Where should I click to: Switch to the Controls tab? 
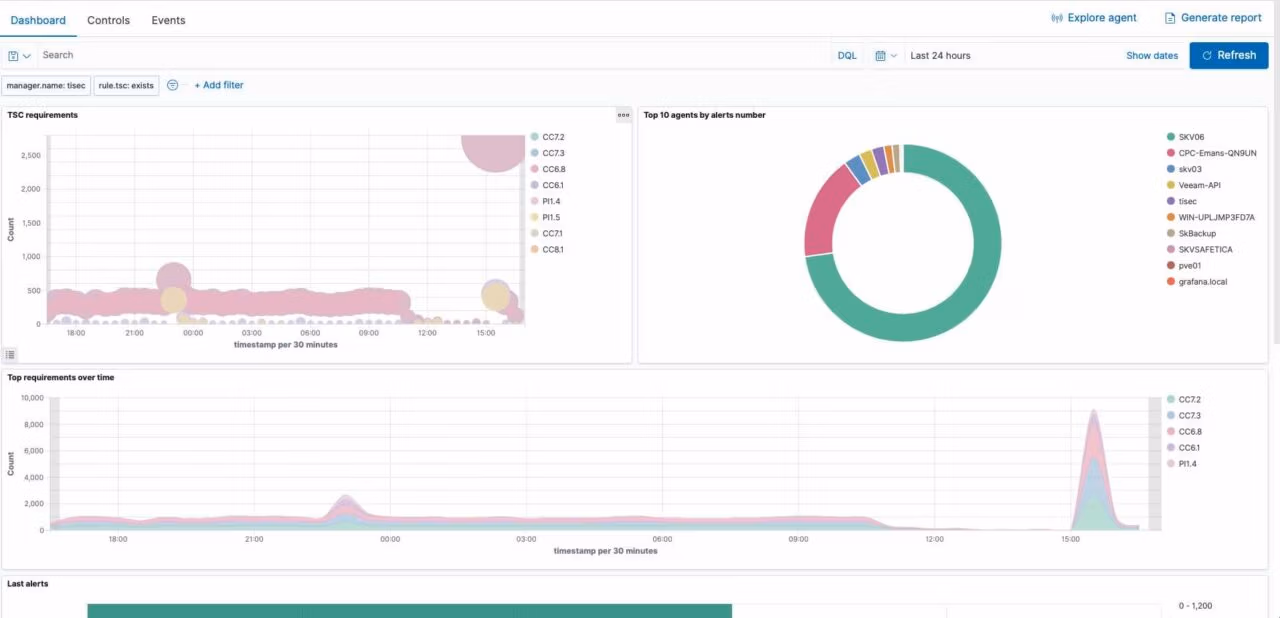point(108,20)
